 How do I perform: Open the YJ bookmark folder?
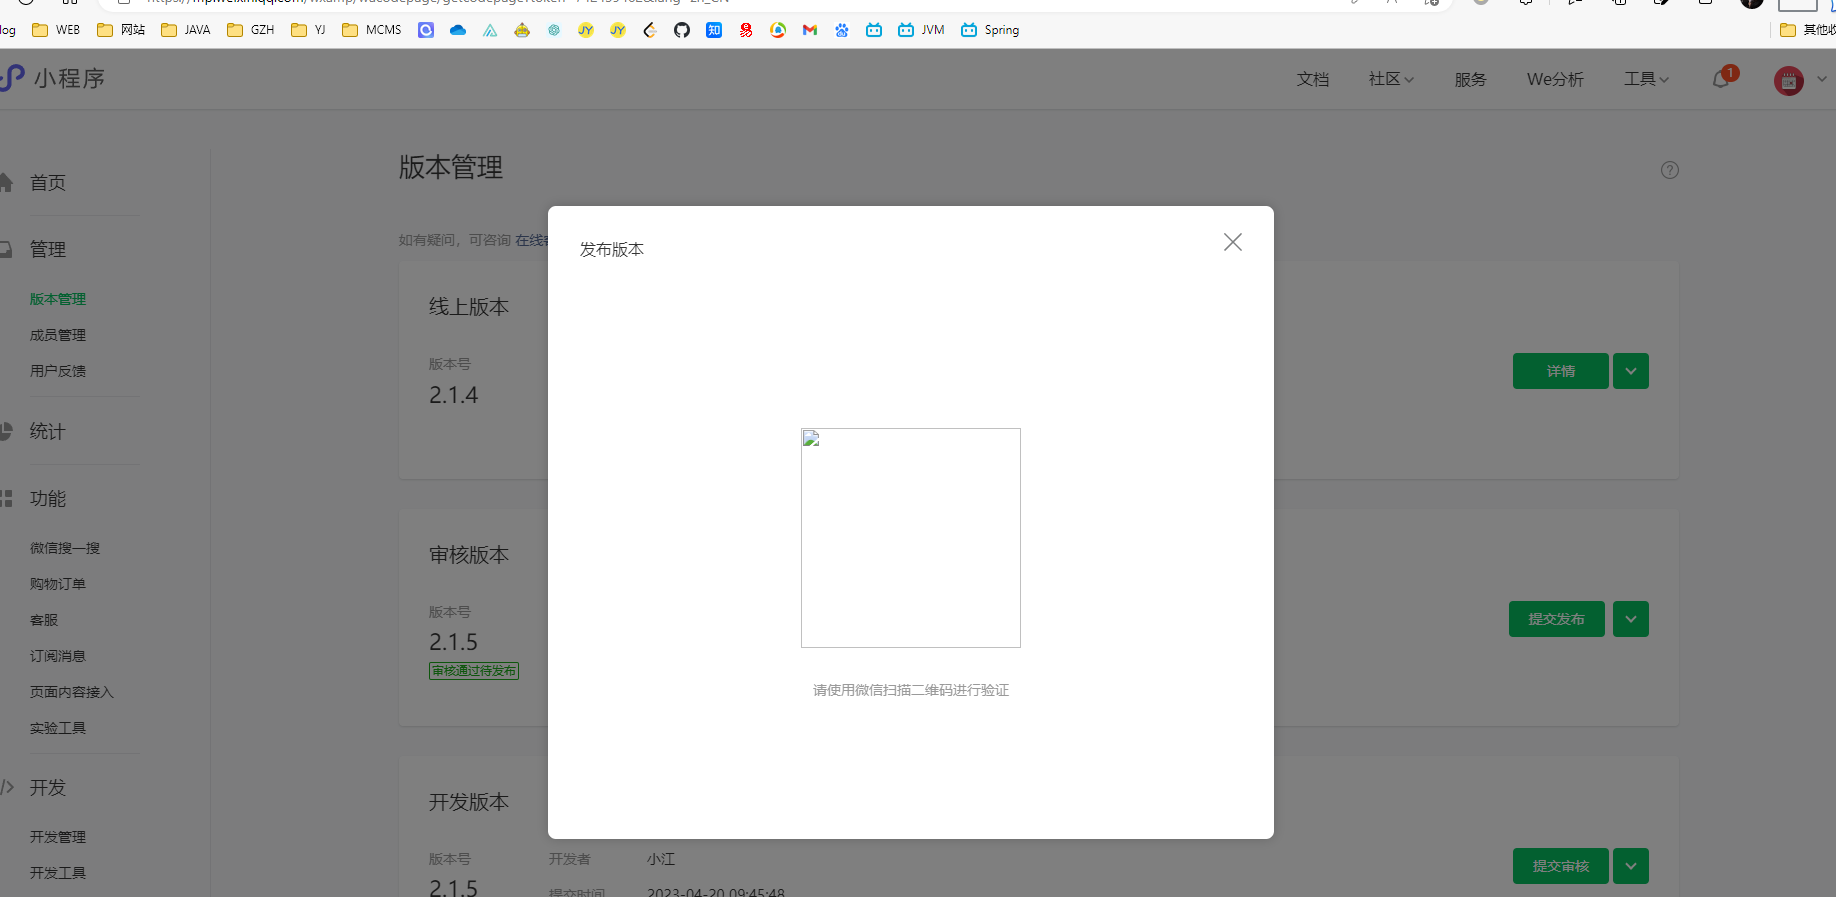click(x=309, y=30)
